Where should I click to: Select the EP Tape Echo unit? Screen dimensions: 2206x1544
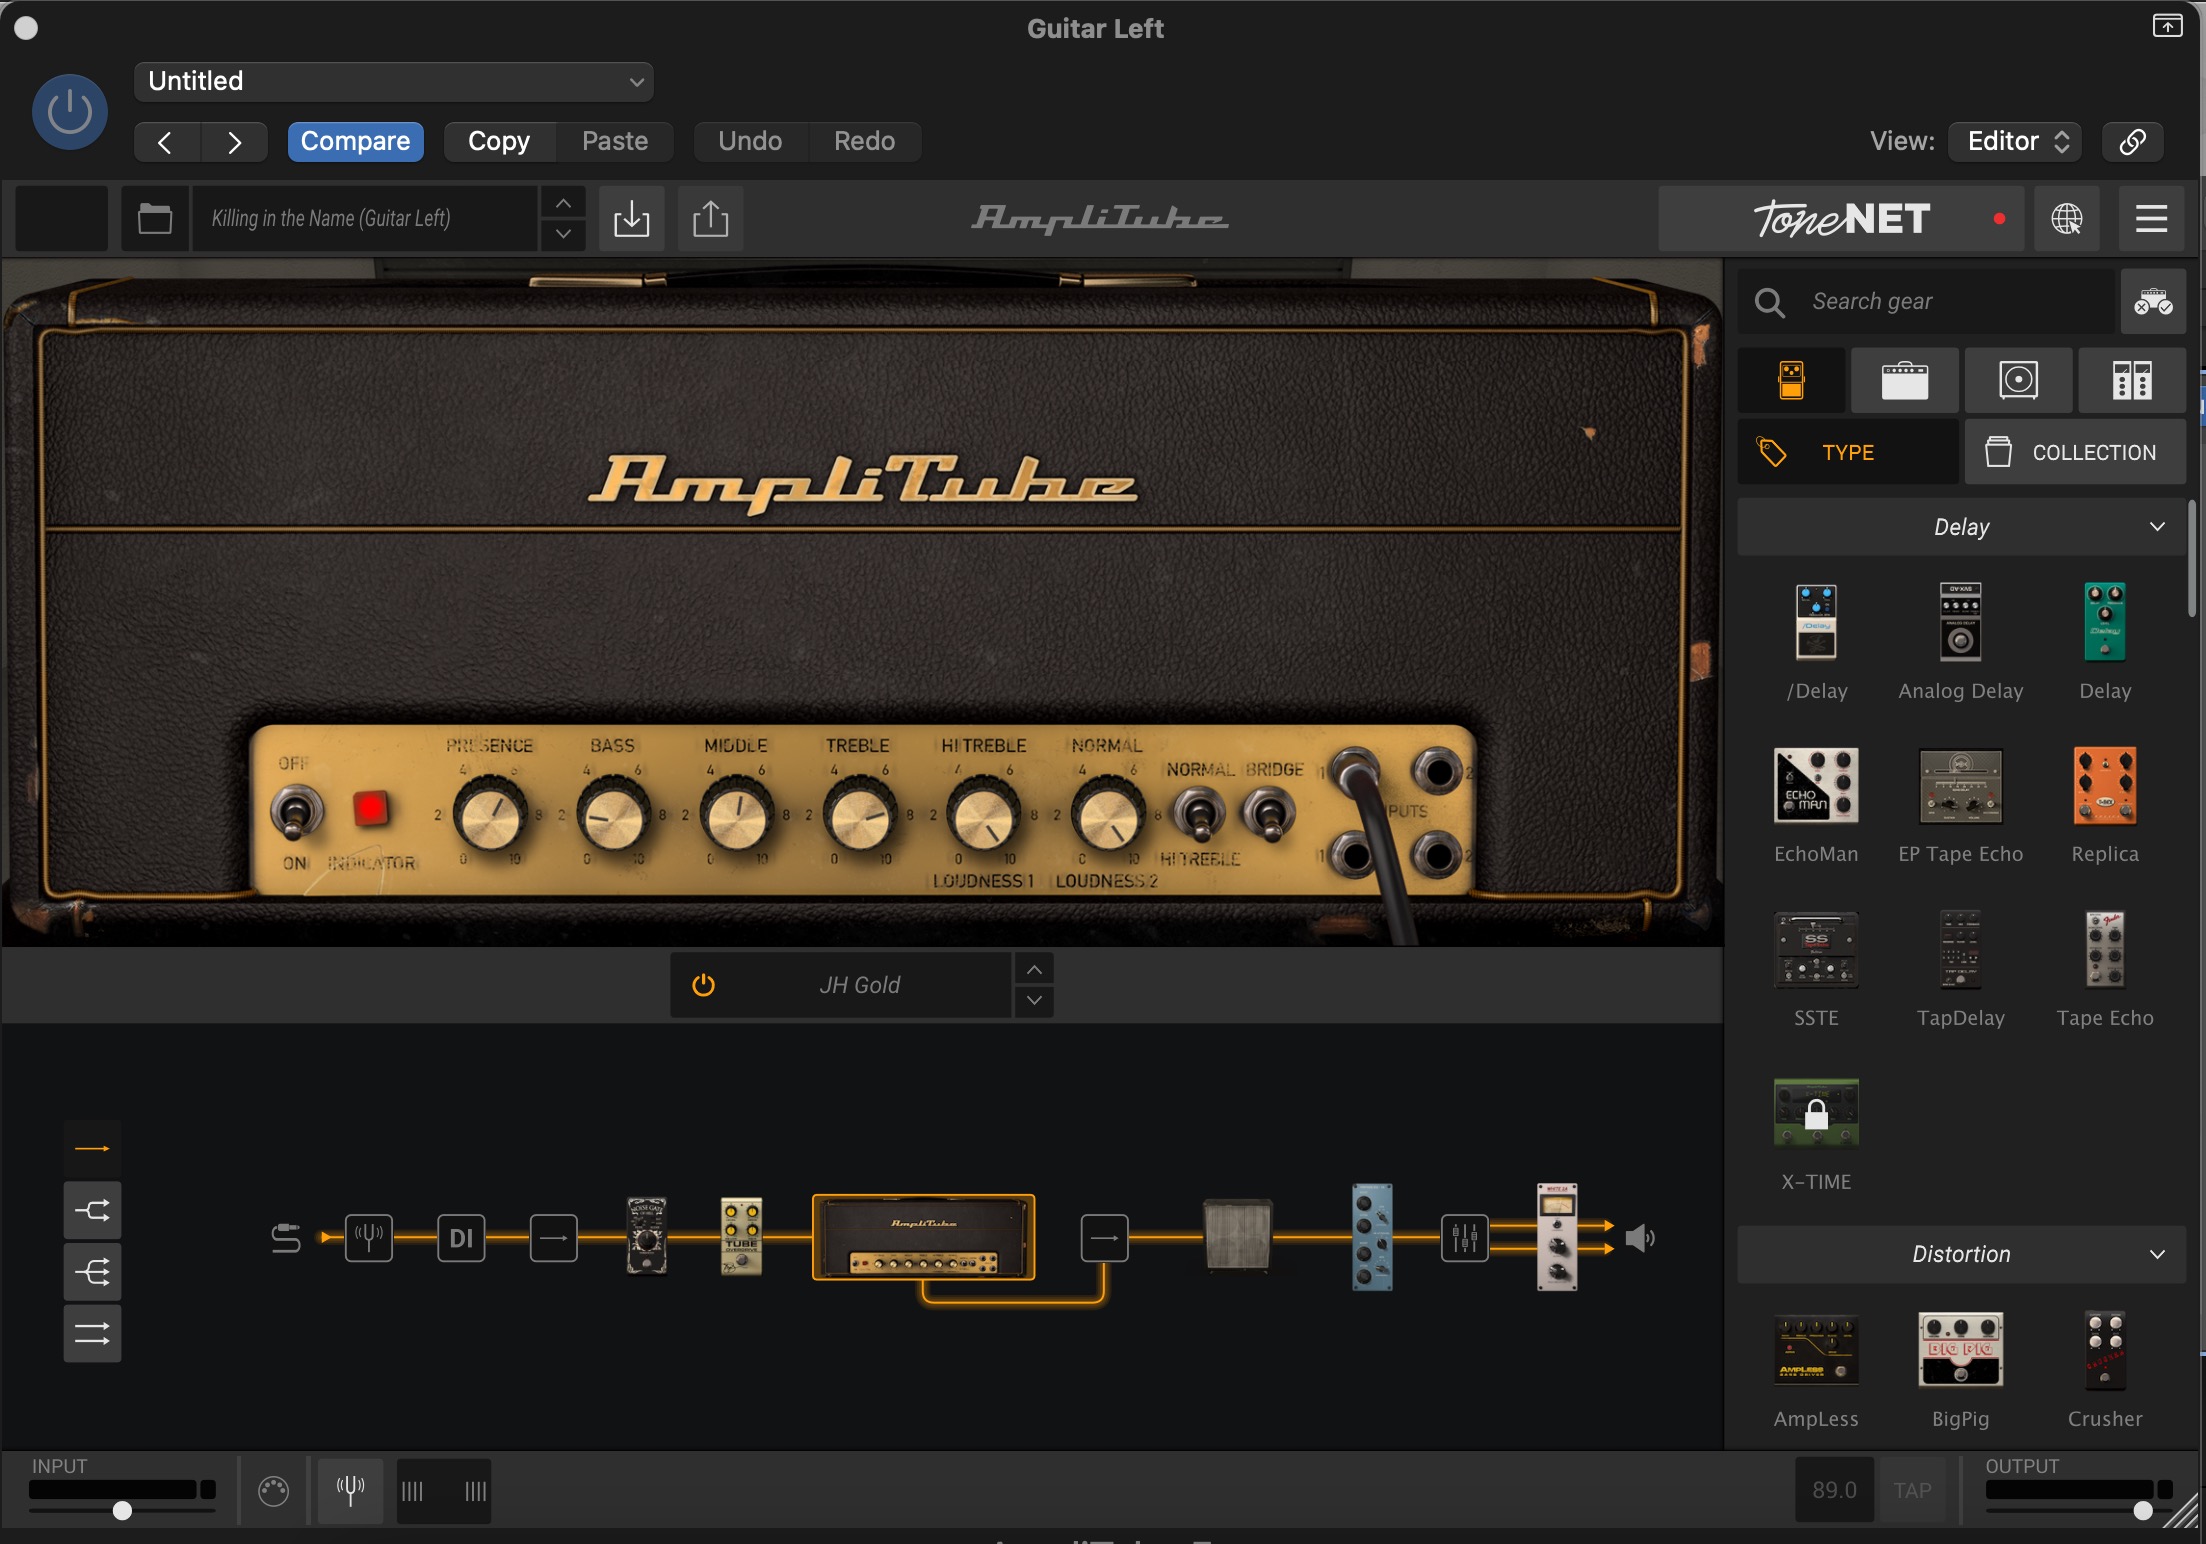1960,786
